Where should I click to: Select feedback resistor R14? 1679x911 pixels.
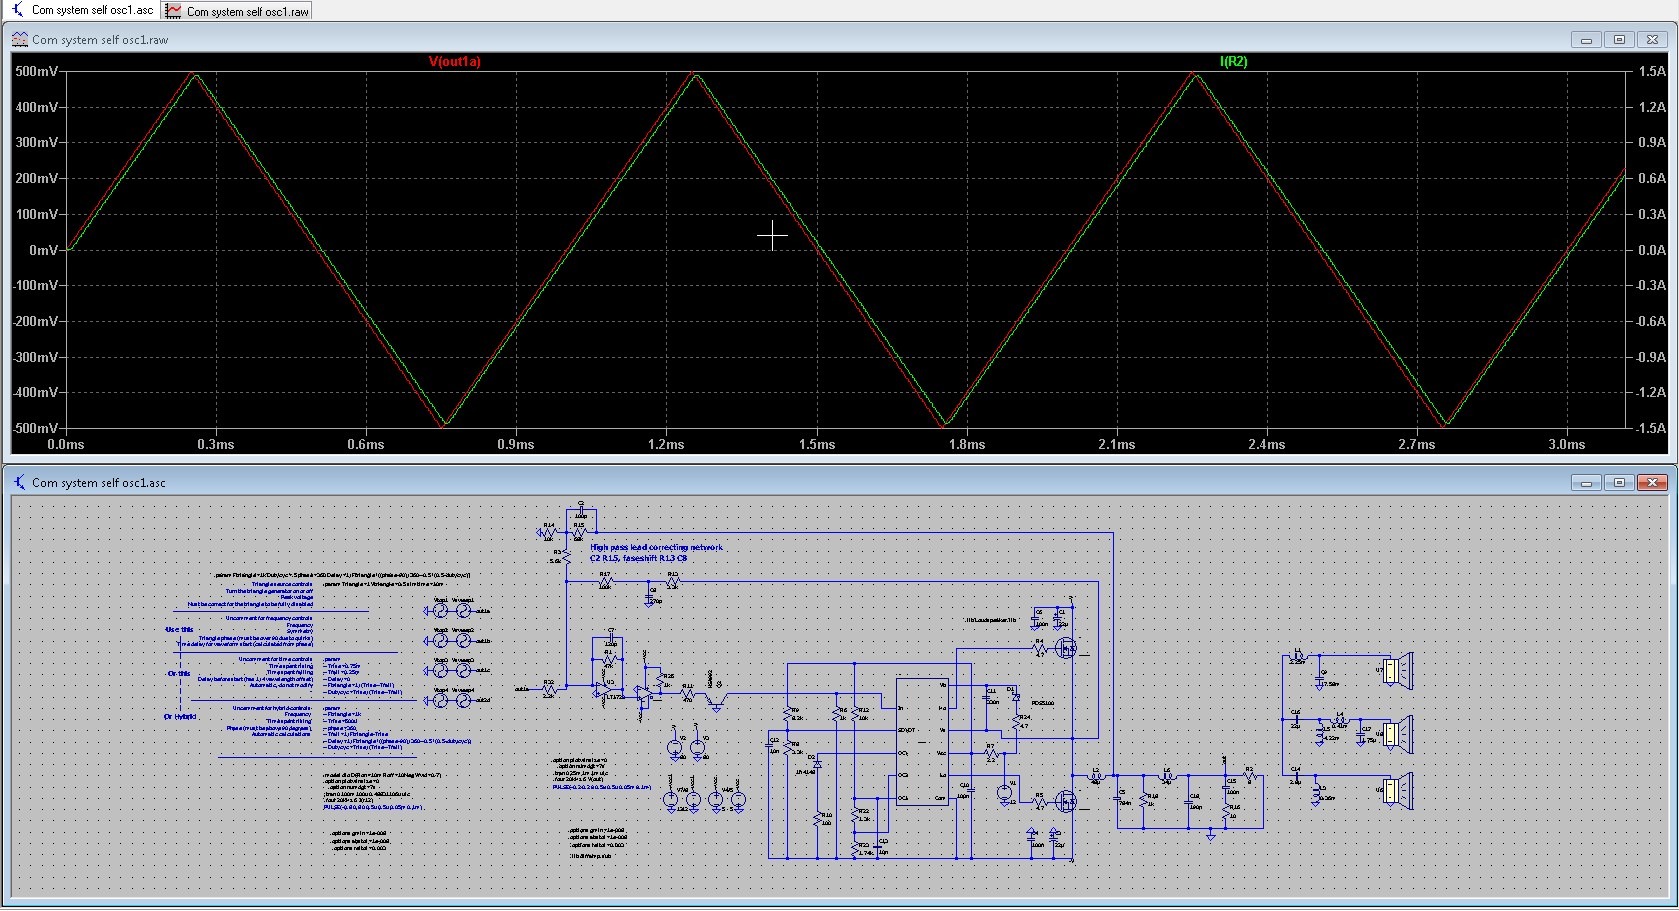tap(549, 532)
